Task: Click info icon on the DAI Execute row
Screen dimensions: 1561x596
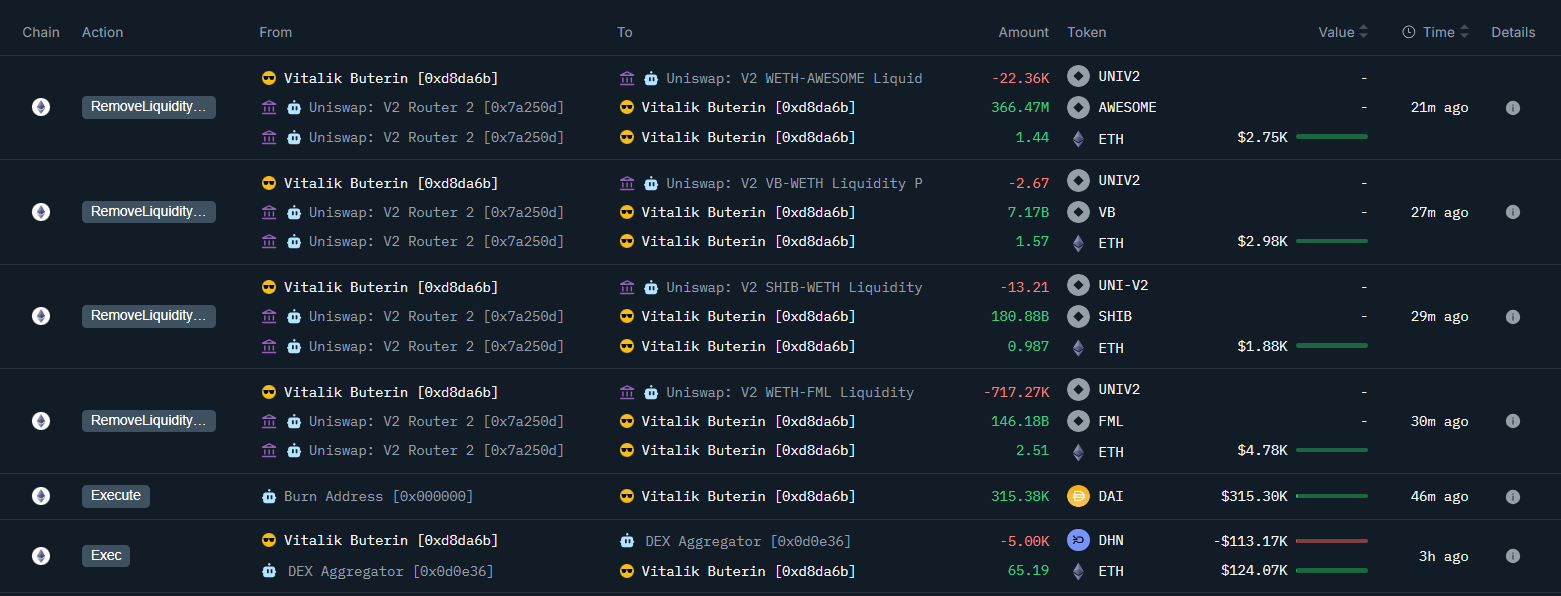Action: pyautogui.click(x=1512, y=497)
